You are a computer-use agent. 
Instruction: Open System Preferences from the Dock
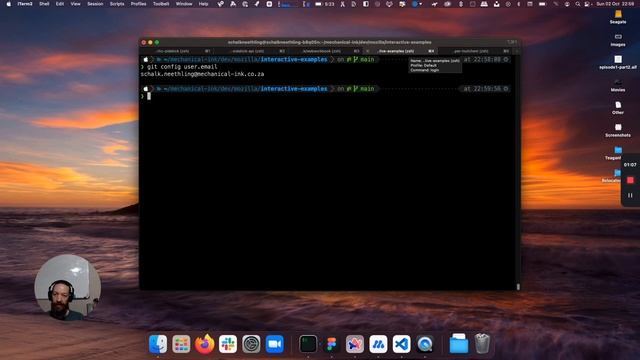click(x=251, y=344)
